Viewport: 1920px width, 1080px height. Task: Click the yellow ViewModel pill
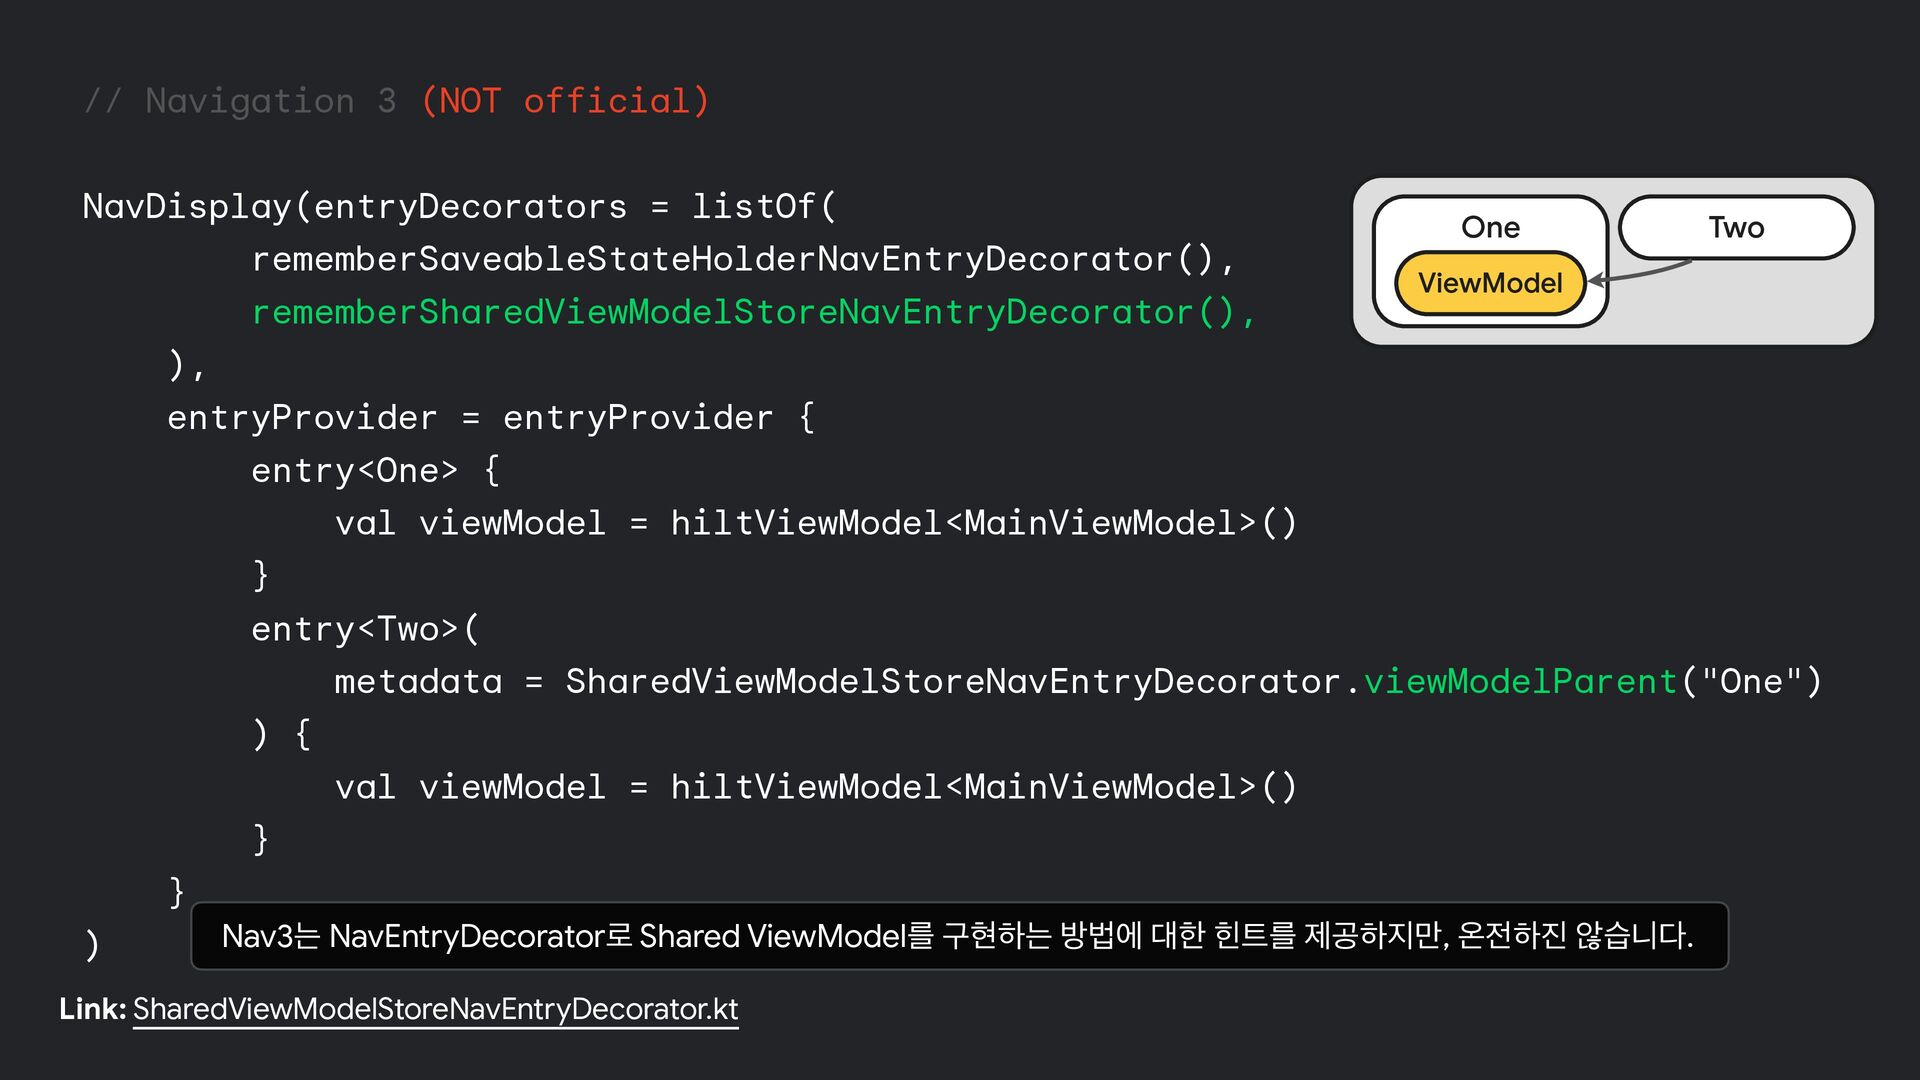coord(1490,283)
